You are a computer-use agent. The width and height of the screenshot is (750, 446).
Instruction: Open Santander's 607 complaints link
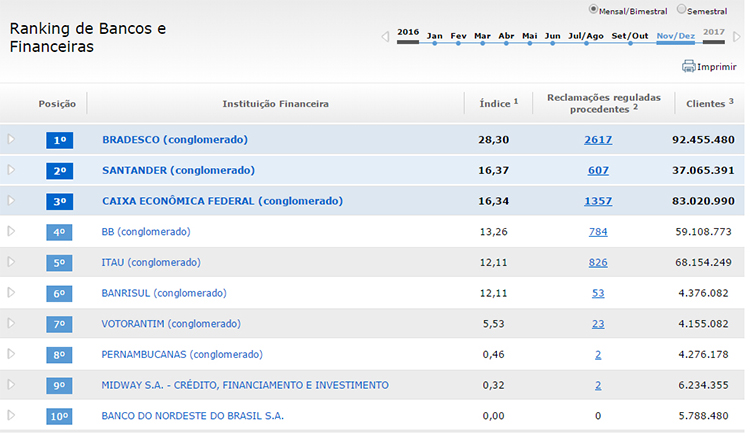coord(598,170)
